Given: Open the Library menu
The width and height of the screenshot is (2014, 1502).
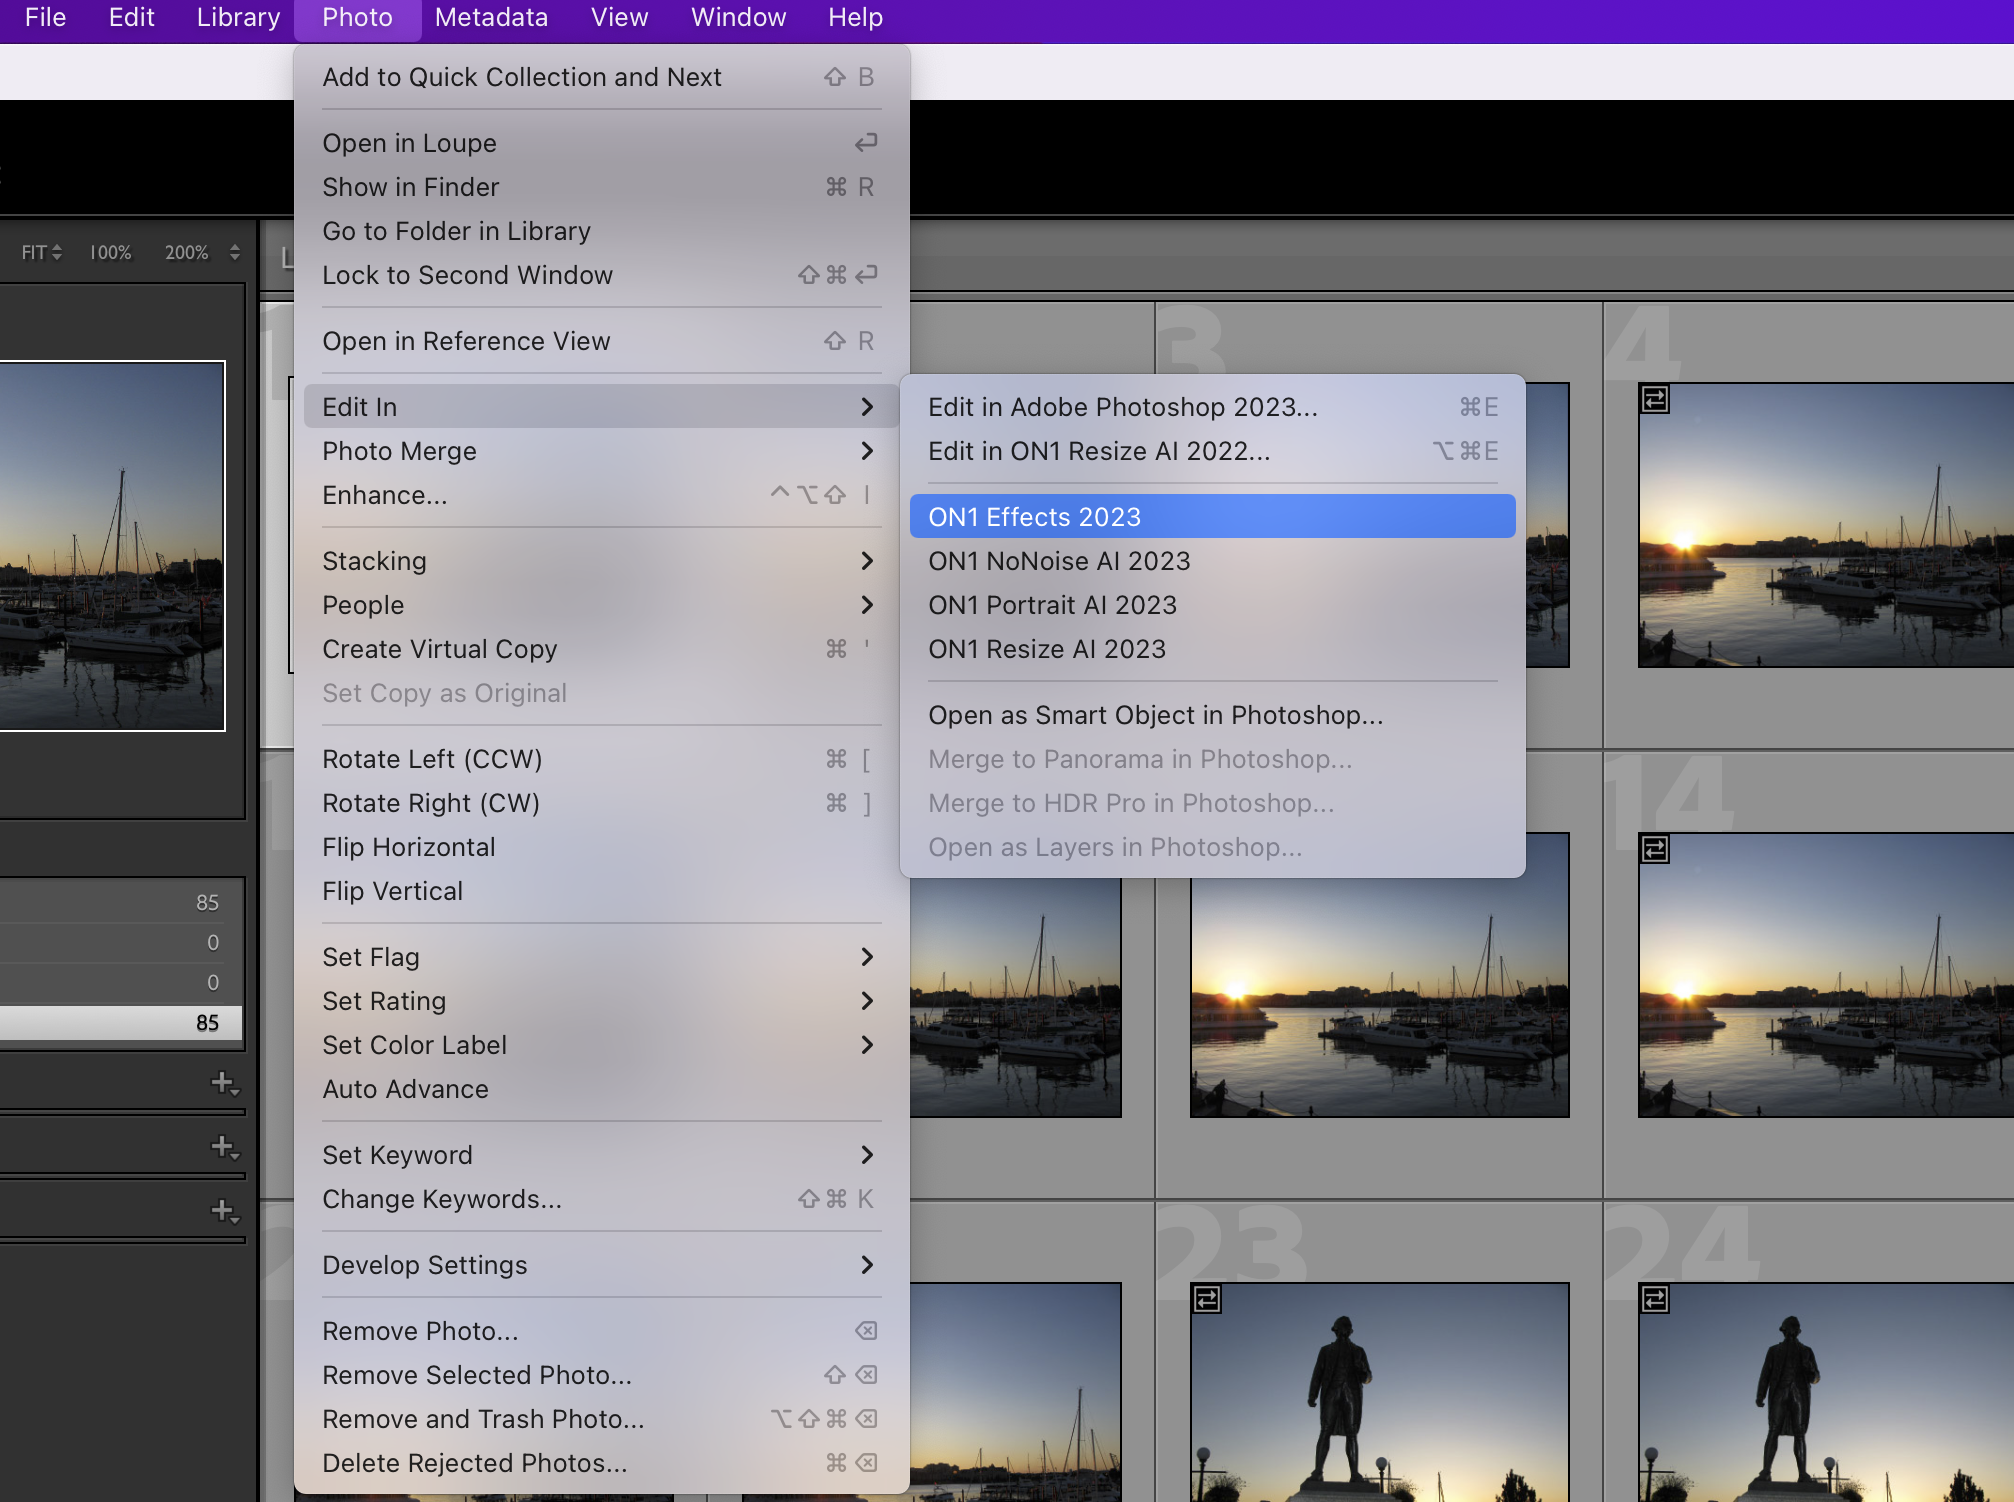Looking at the screenshot, I should [x=238, y=18].
